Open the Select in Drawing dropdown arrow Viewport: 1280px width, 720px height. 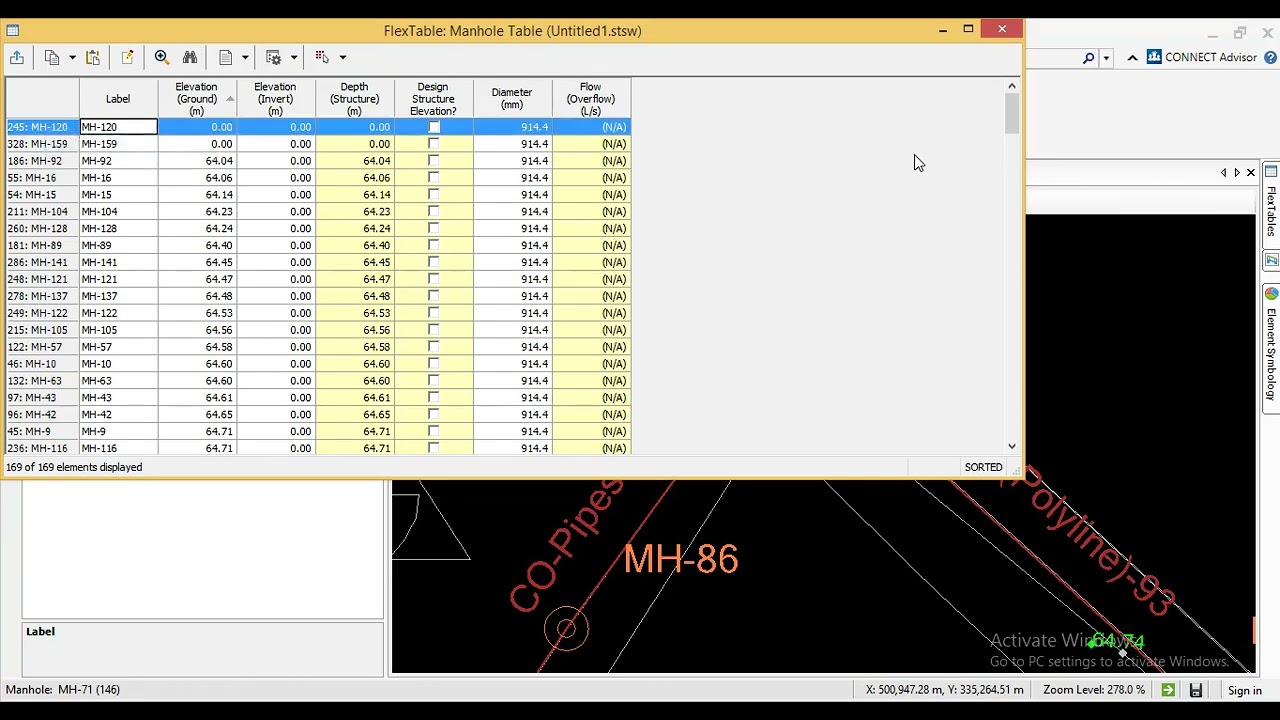(342, 58)
